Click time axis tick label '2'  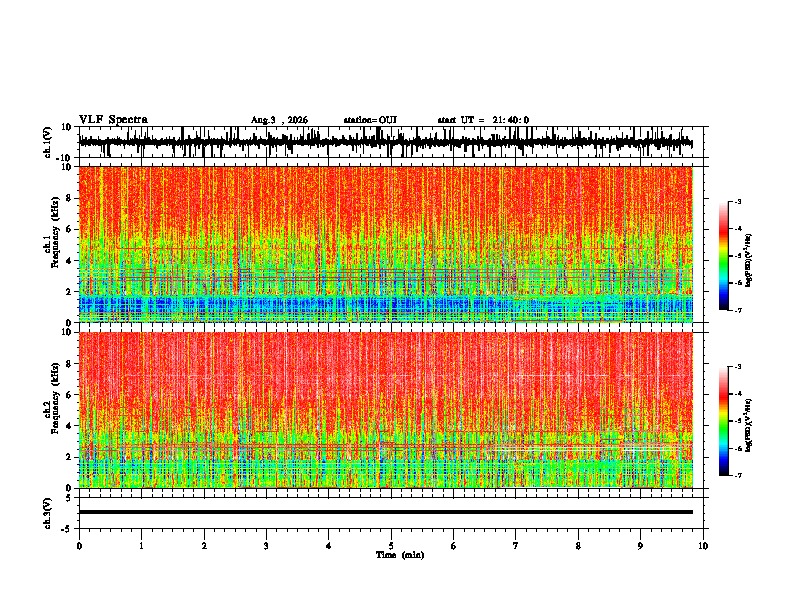click(204, 546)
